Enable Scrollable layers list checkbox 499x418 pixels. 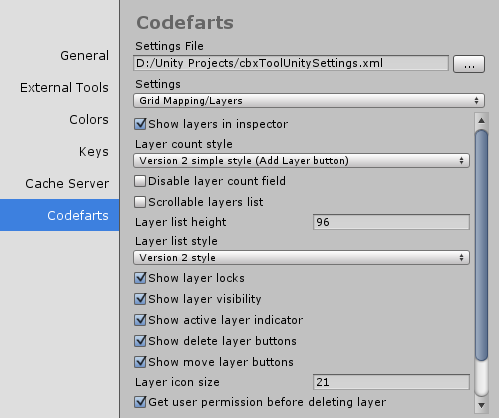click(x=140, y=202)
